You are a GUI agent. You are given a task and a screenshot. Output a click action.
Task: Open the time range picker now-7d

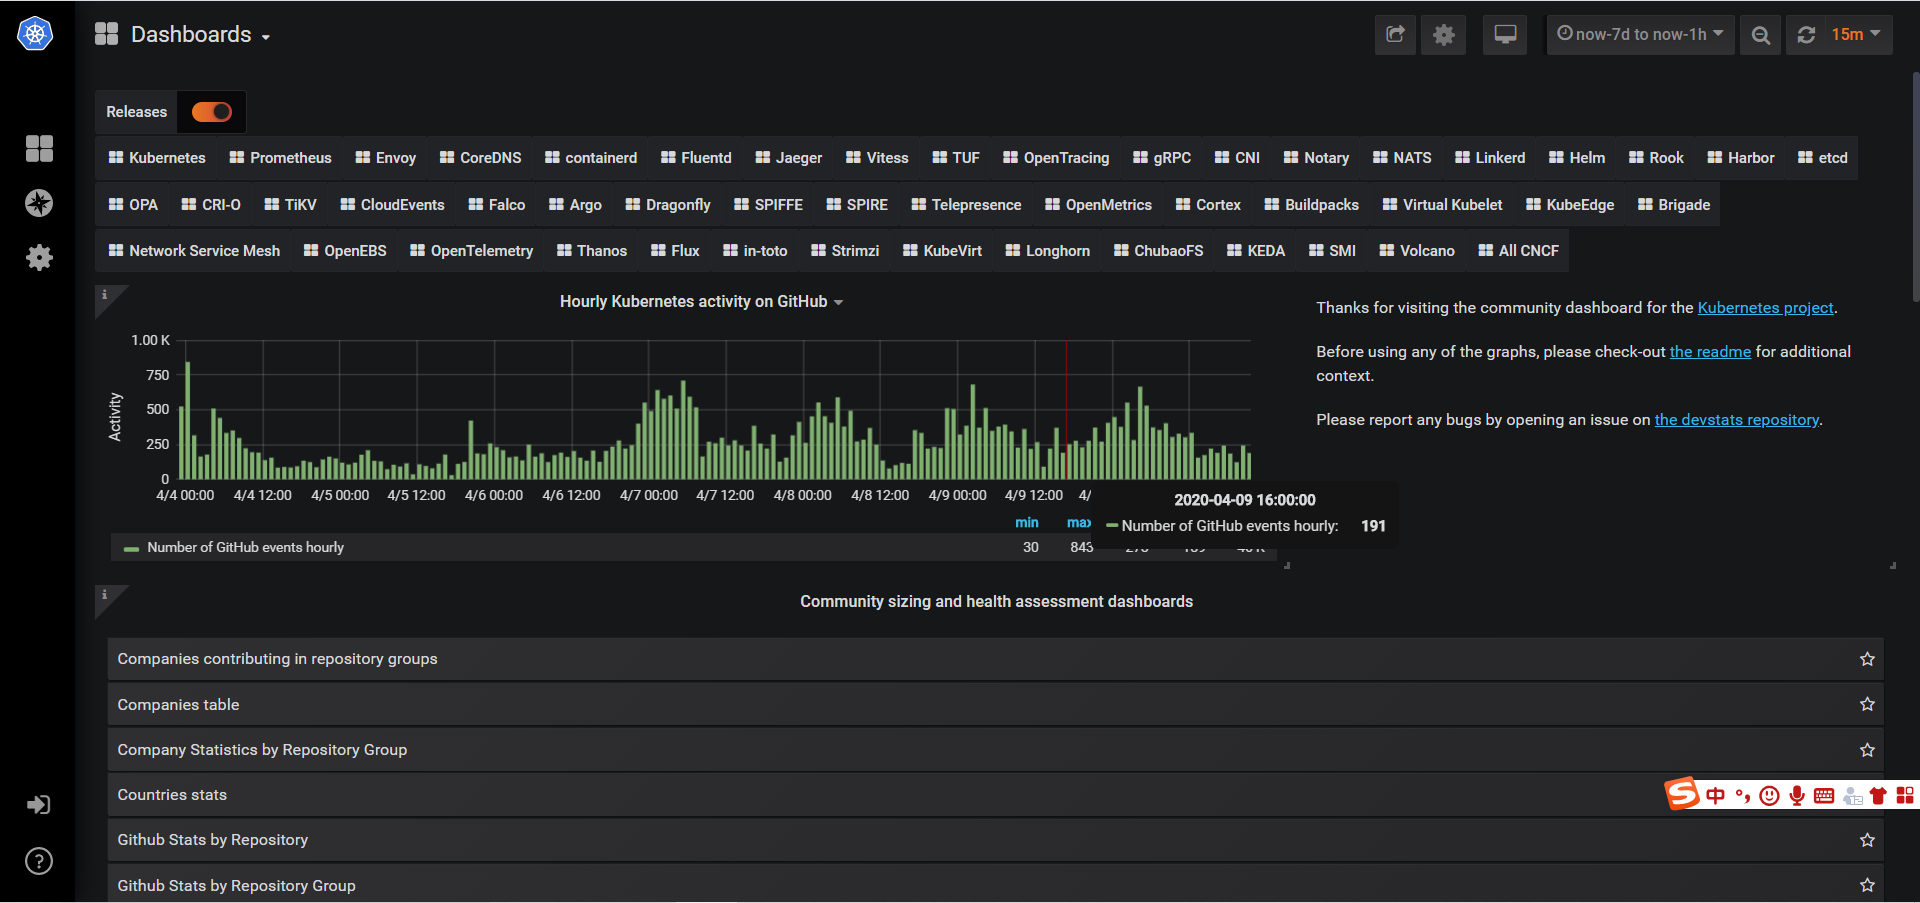[x=1640, y=35]
